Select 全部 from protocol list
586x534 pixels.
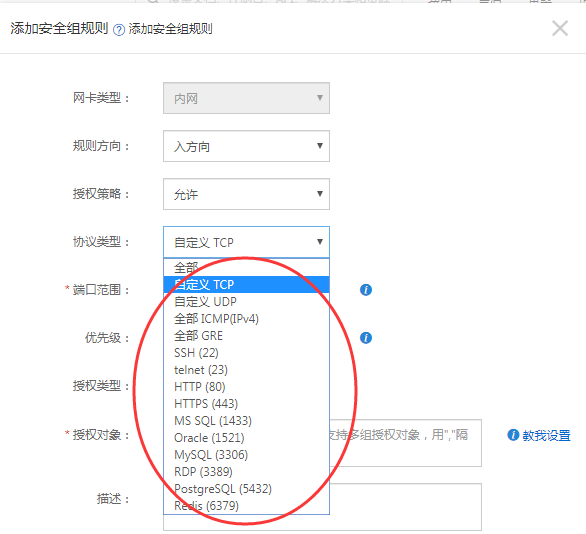point(246,268)
